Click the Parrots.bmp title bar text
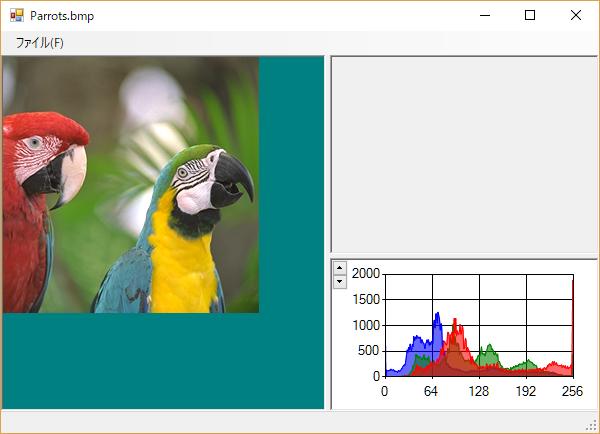The image size is (600, 434). coord(62,15)
